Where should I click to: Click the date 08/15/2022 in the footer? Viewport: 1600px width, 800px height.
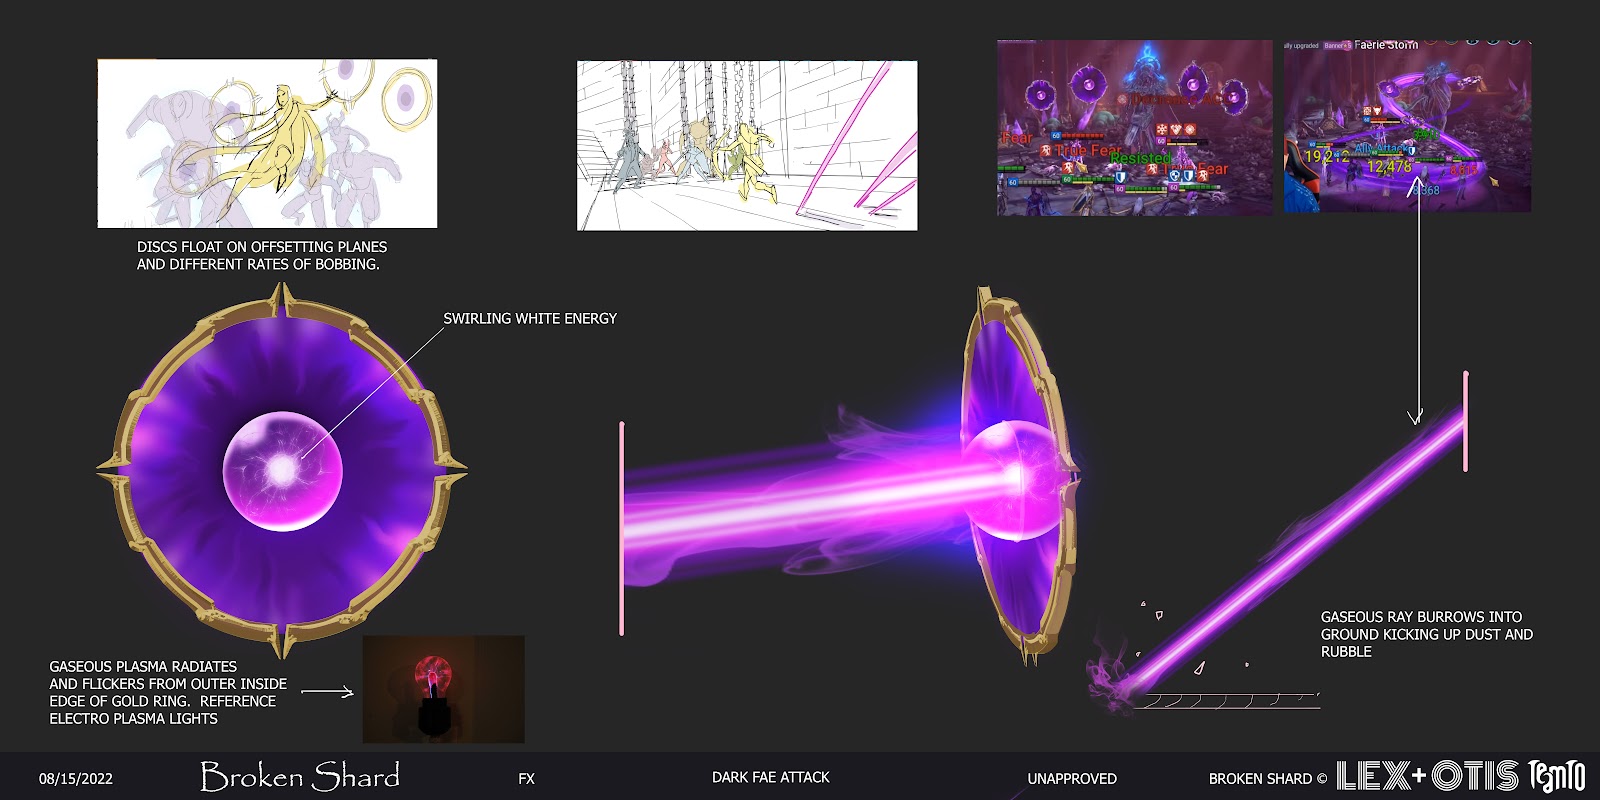[x=76, y=778]
